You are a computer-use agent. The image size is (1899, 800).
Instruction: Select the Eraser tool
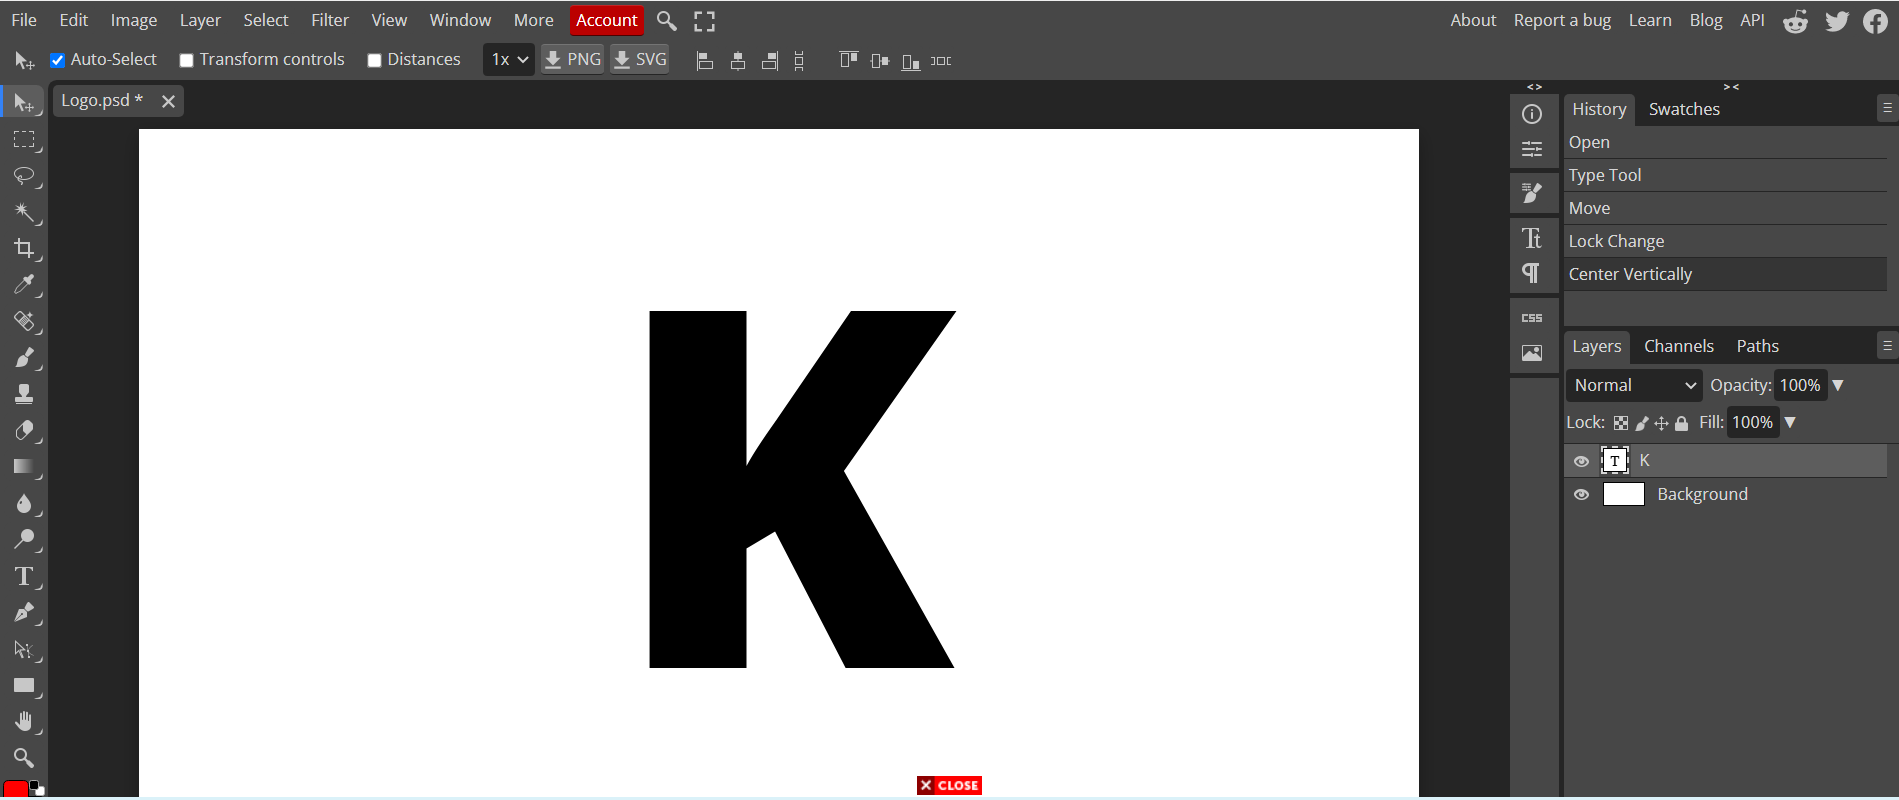coord(24,430)
